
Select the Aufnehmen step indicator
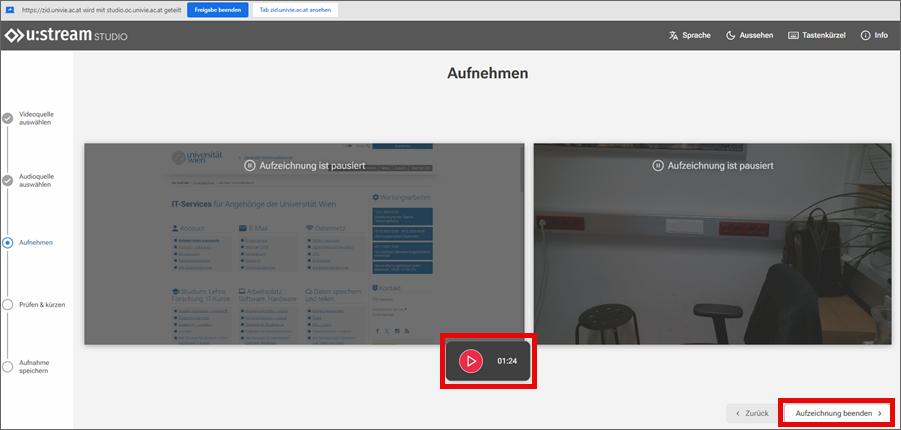(8, 242)
